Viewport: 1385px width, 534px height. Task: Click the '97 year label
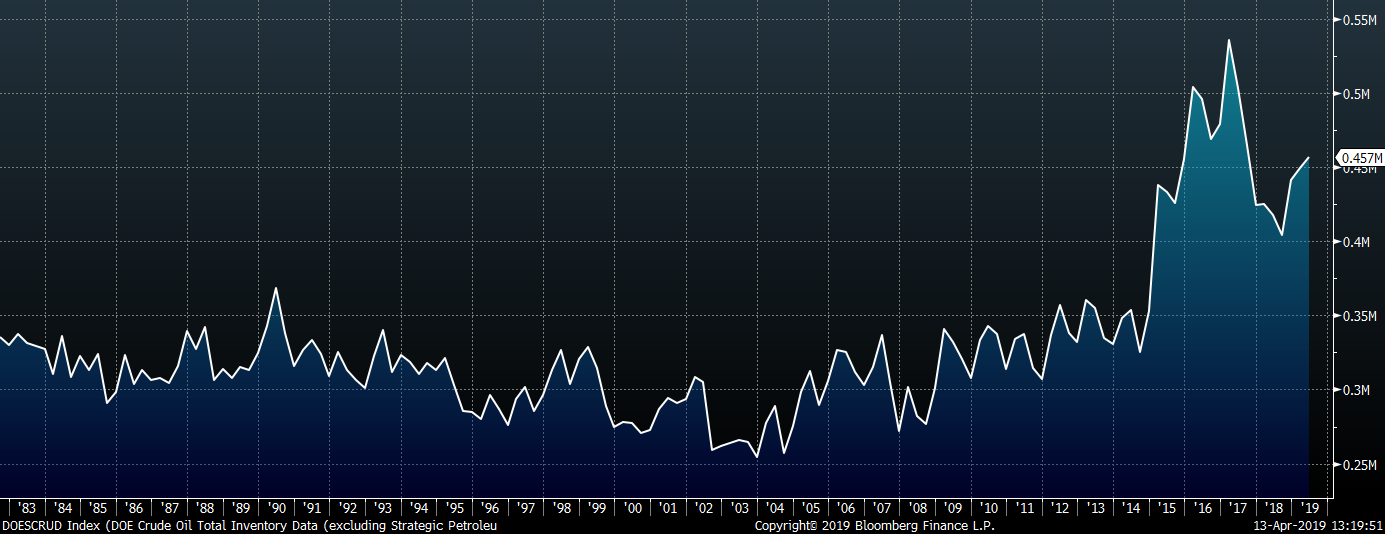pyautogui.click(x=527, y=508)
